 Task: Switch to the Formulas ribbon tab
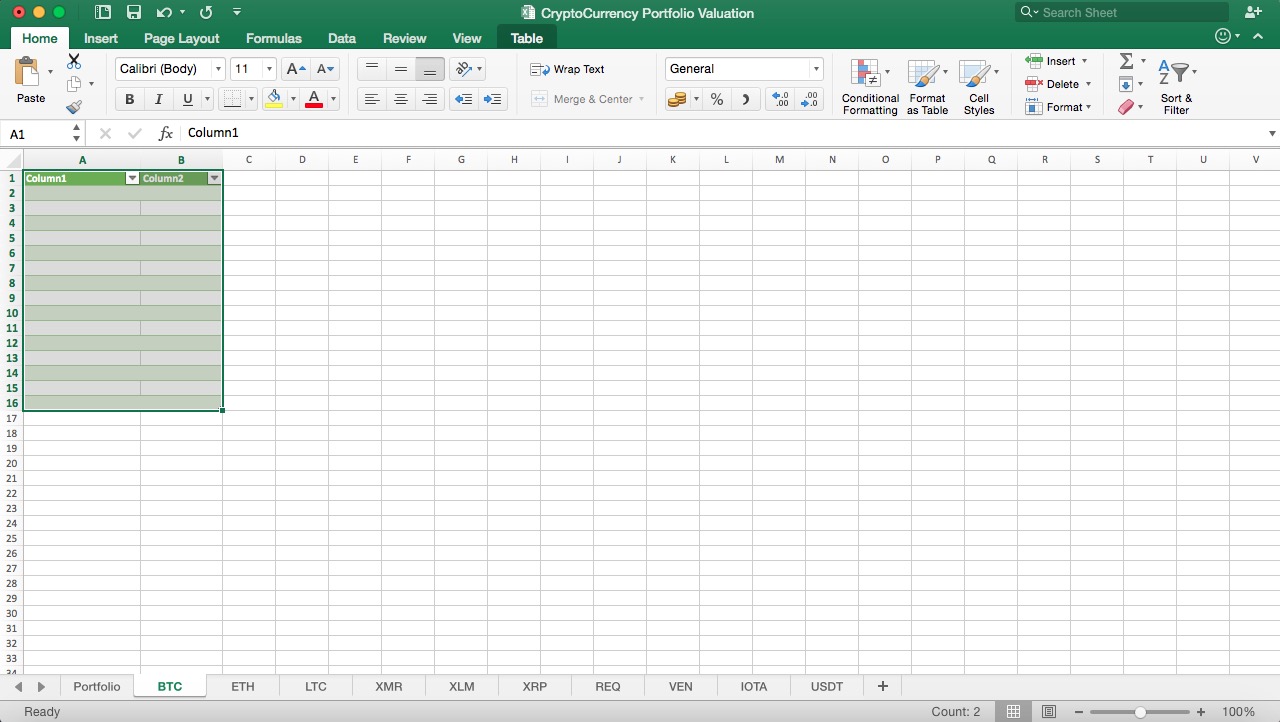[273, 38]
